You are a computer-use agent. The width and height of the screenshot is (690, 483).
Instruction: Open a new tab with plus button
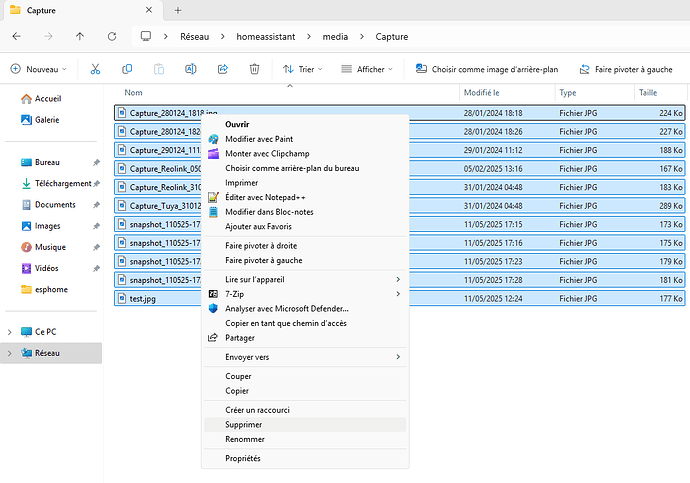(178, 10)
